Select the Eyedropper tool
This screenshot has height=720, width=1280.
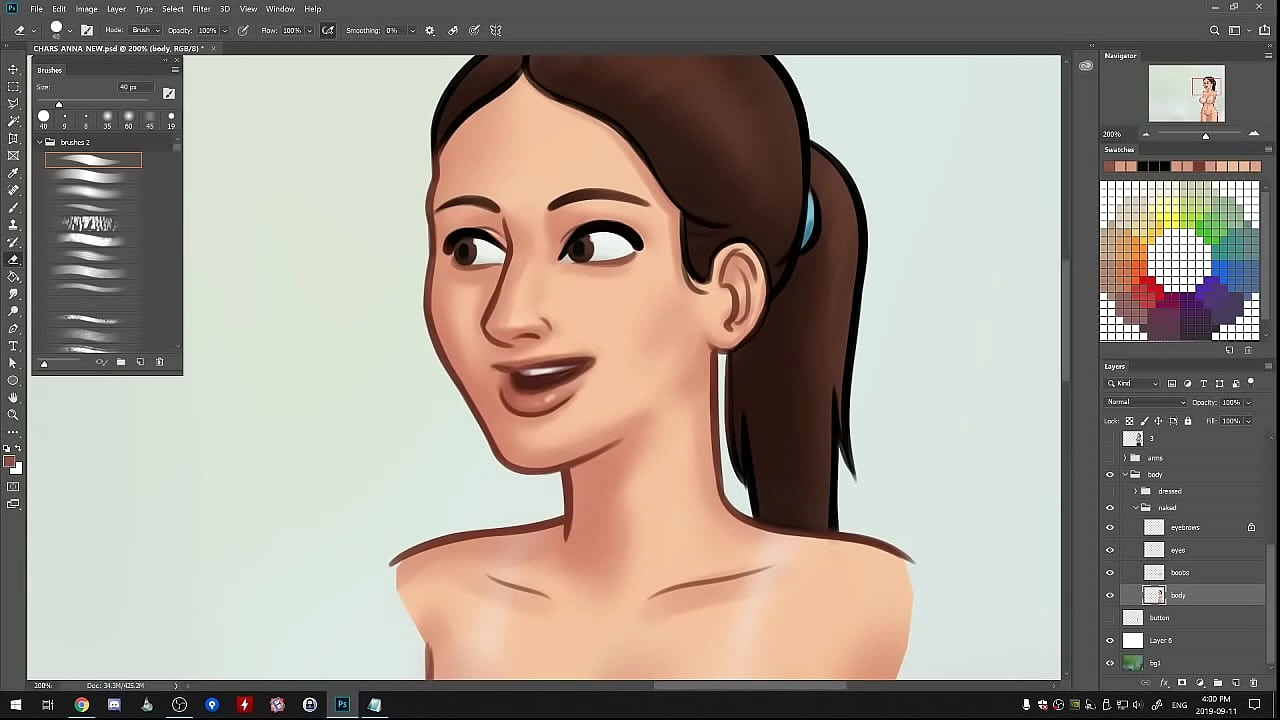tap(13, 173)
